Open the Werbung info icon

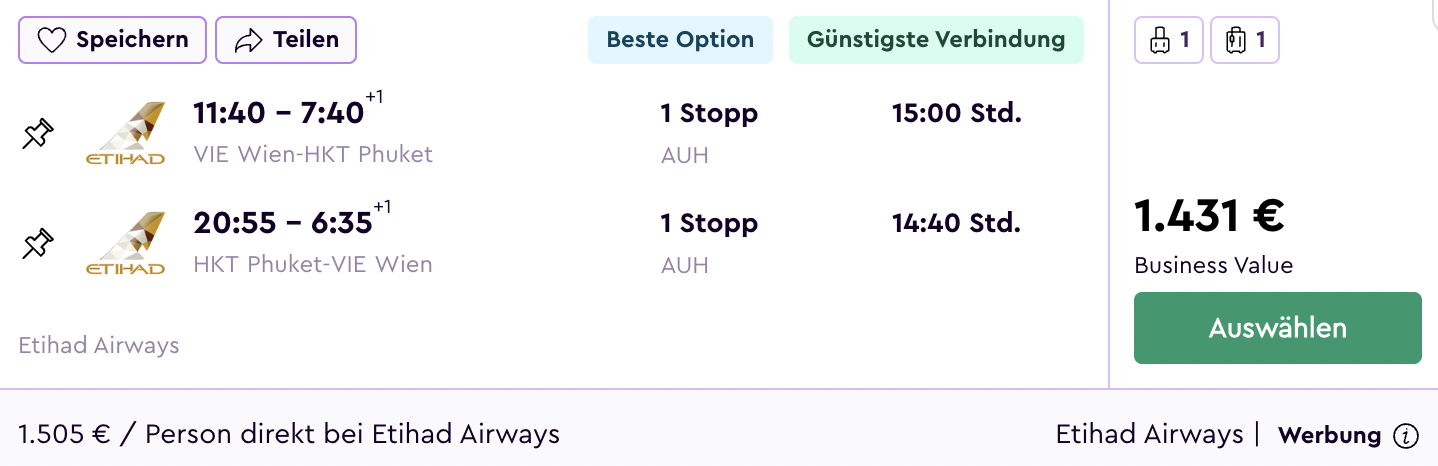1406,436
